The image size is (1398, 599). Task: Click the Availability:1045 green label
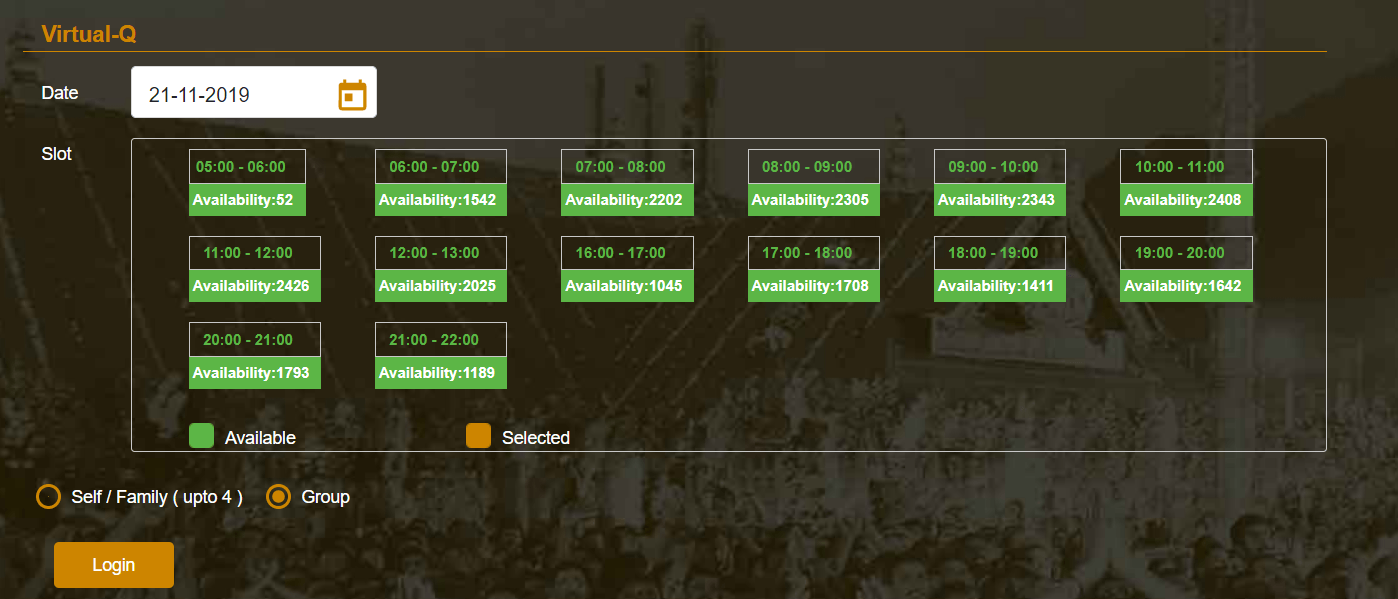[x=627, y=286]
